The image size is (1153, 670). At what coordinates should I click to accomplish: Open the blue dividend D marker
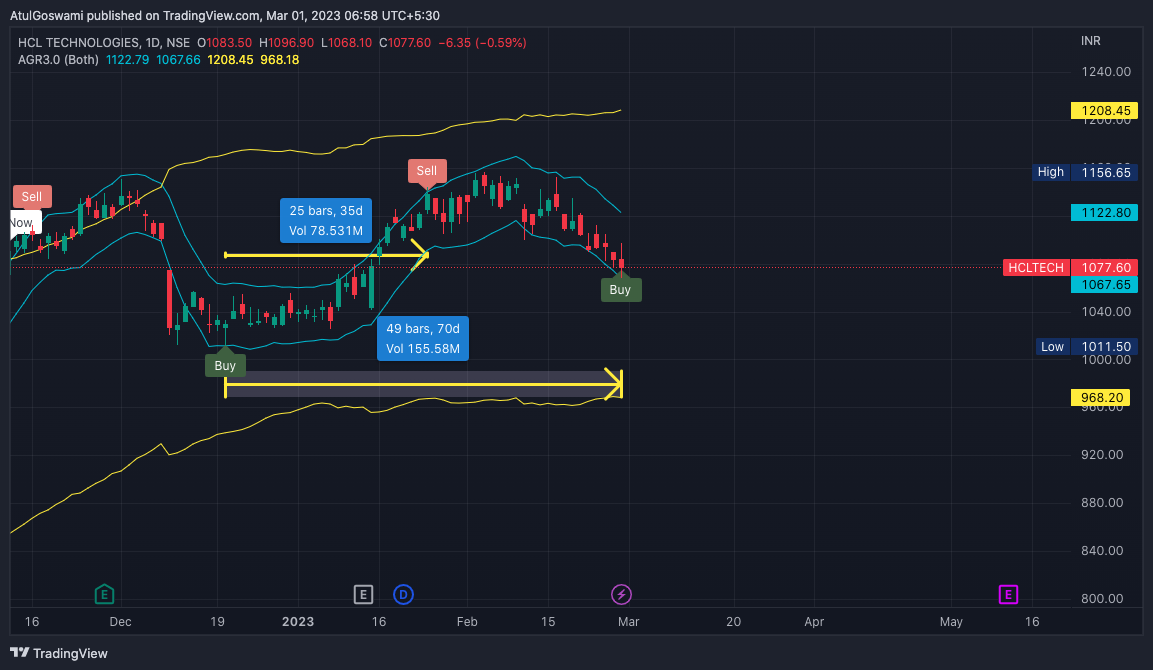click(x=403, y=594)
